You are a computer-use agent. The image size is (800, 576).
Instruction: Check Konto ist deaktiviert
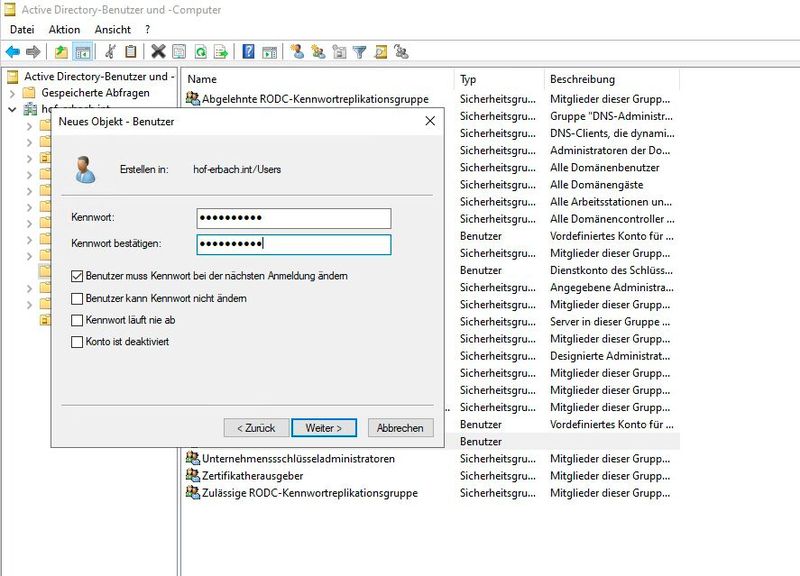[x=78, y=341]
